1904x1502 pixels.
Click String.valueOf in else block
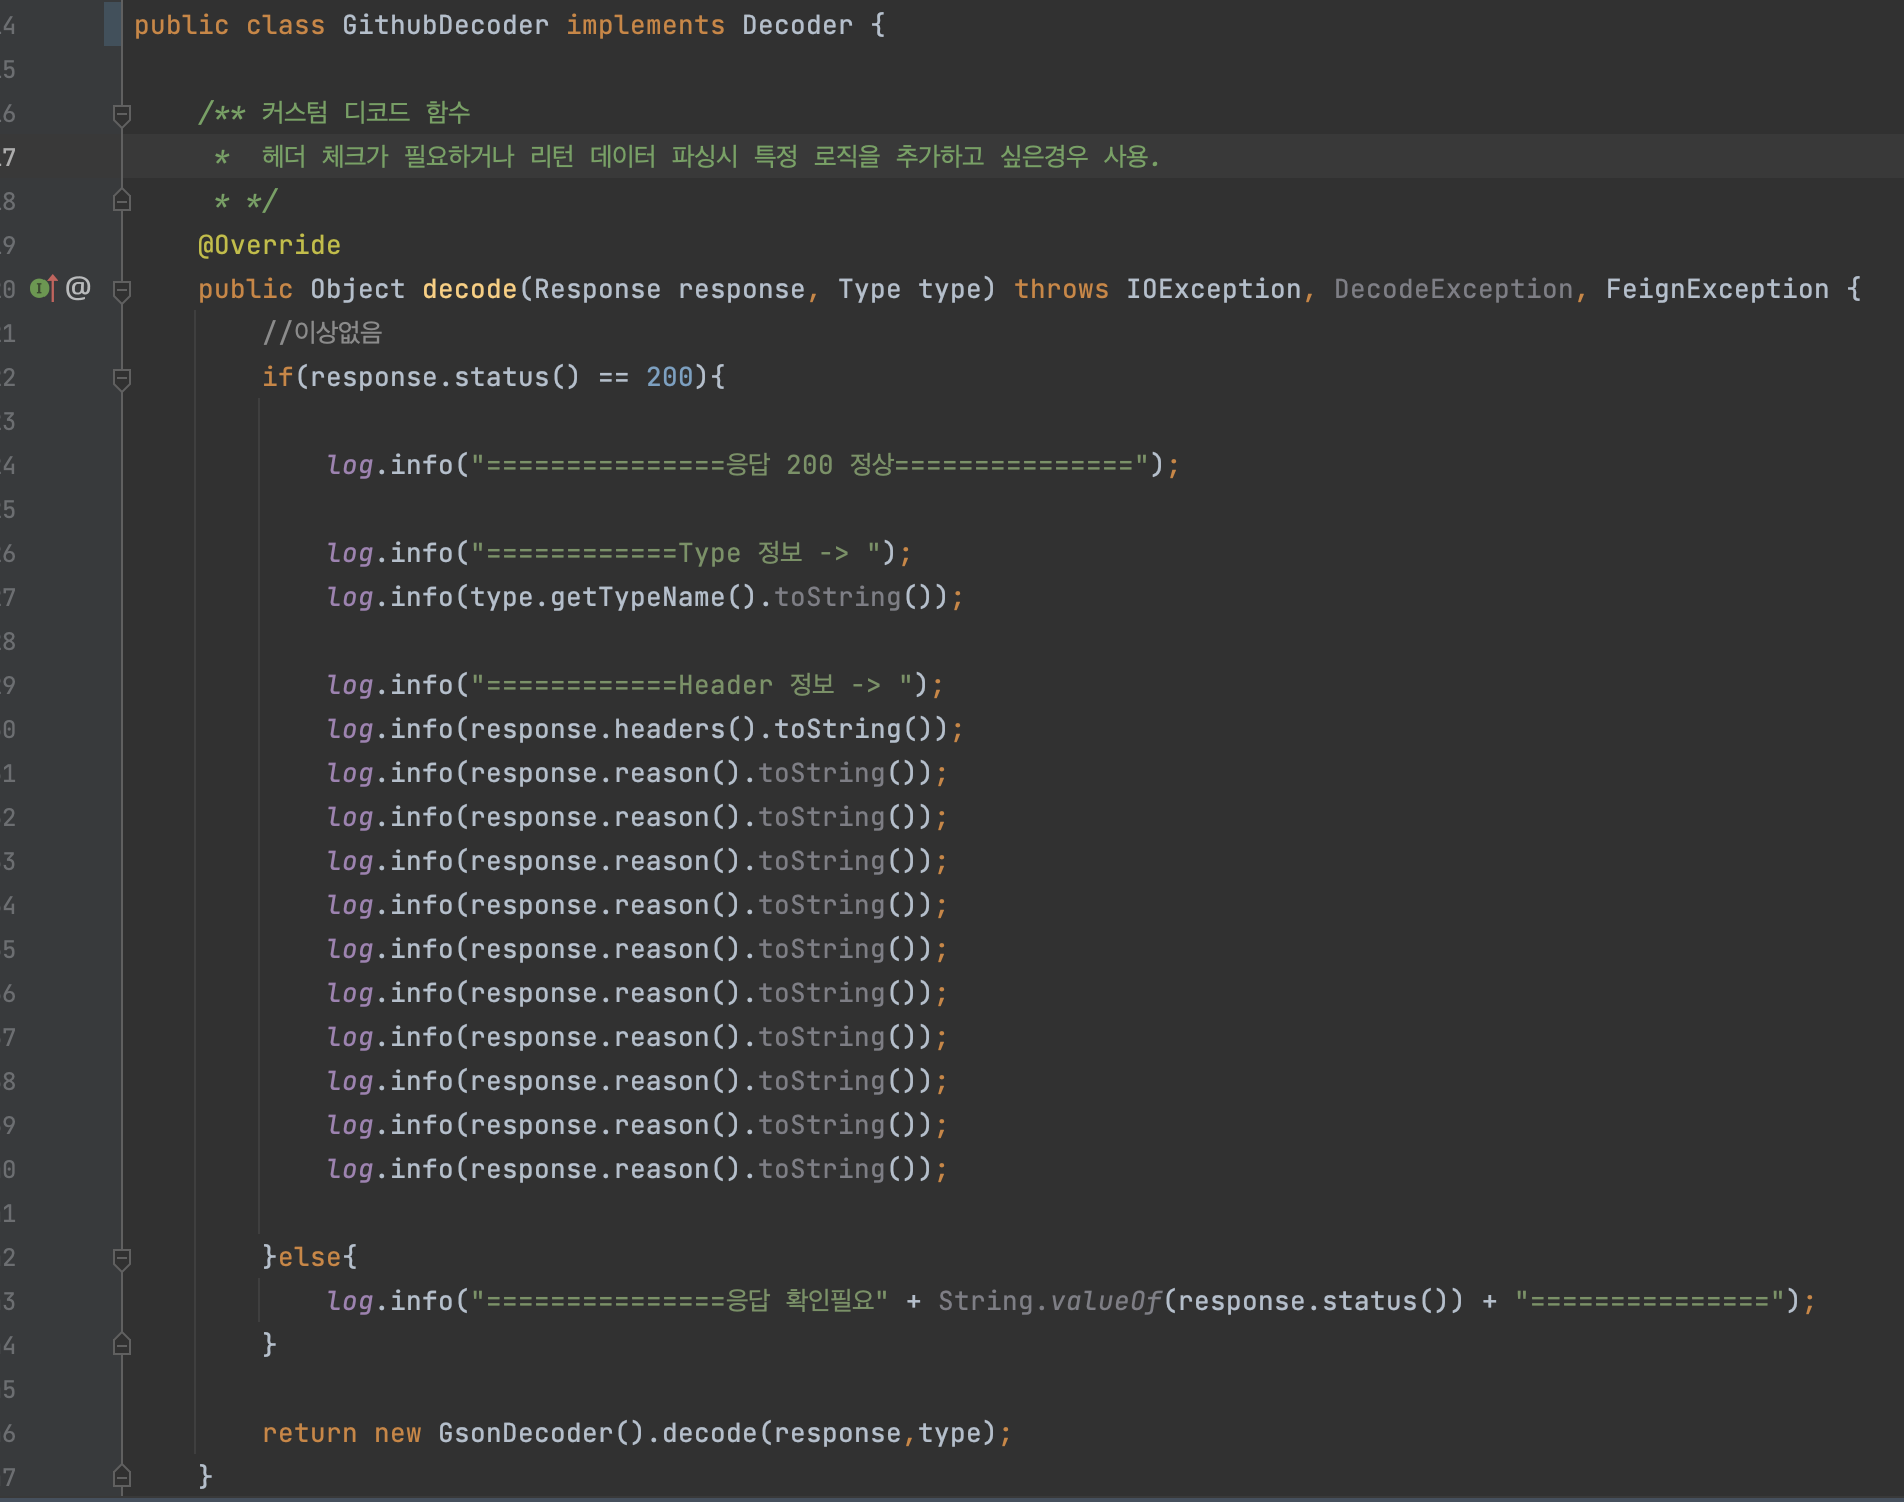tap(1050, 1301)
